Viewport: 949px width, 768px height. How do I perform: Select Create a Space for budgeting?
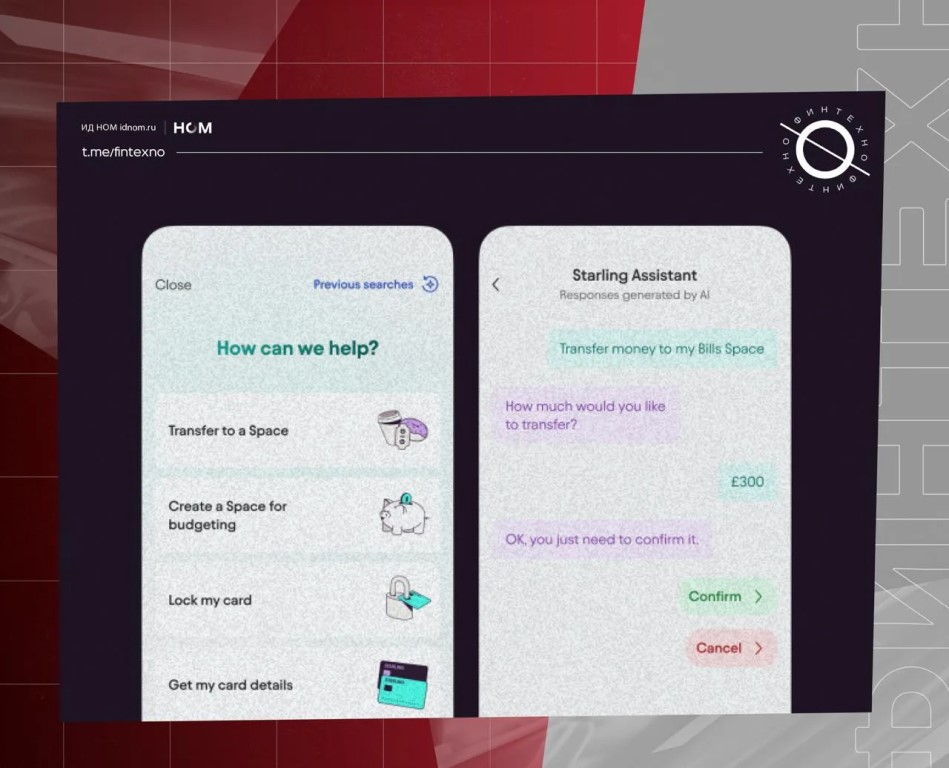point(227,515)
